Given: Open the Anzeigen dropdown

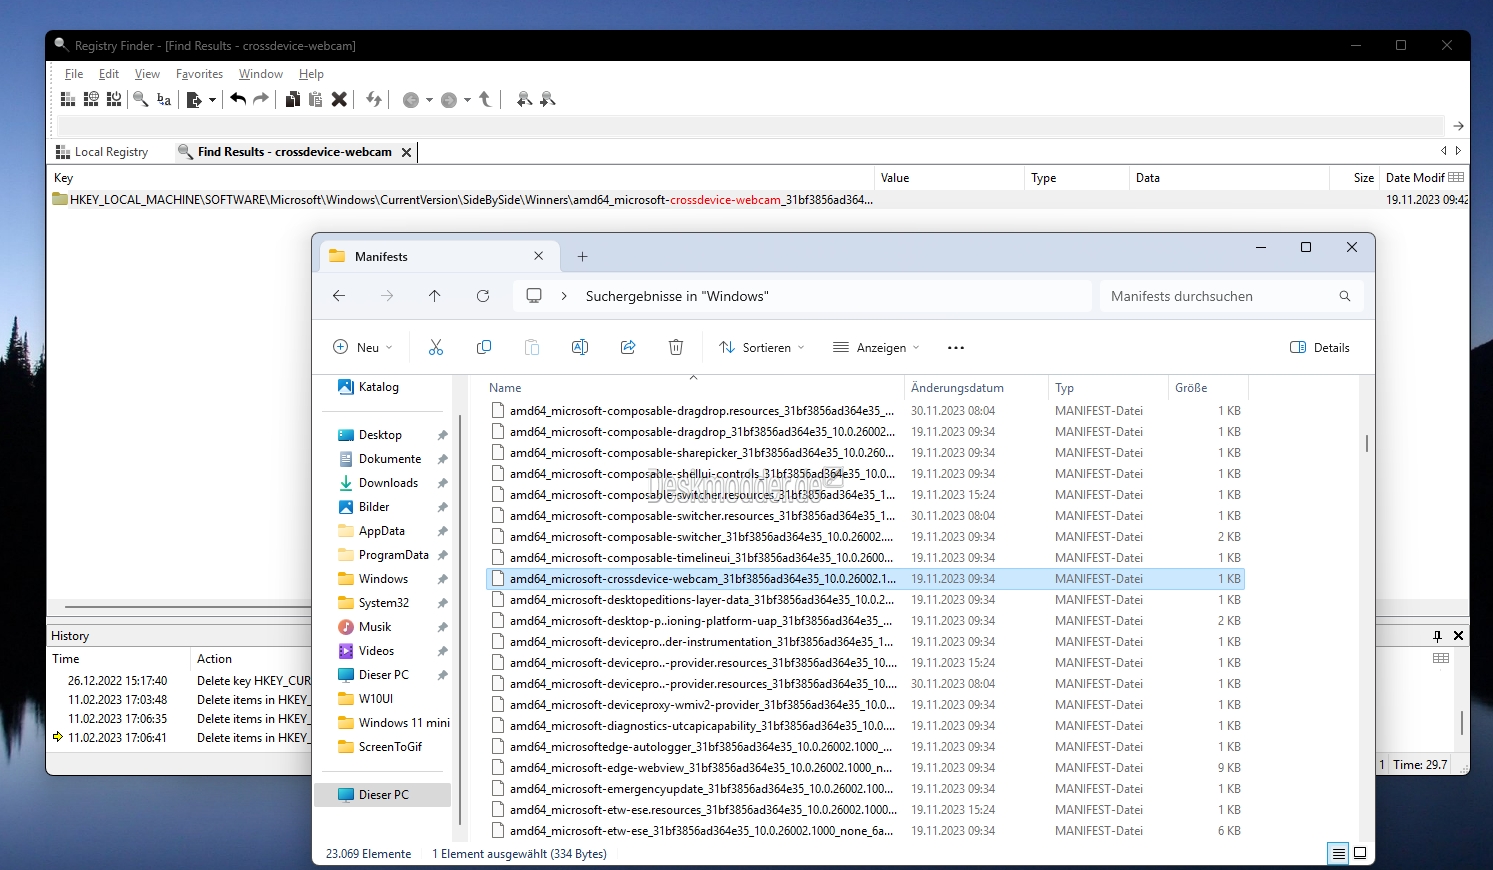Looking at the screenshot, I should click(876, 347).
